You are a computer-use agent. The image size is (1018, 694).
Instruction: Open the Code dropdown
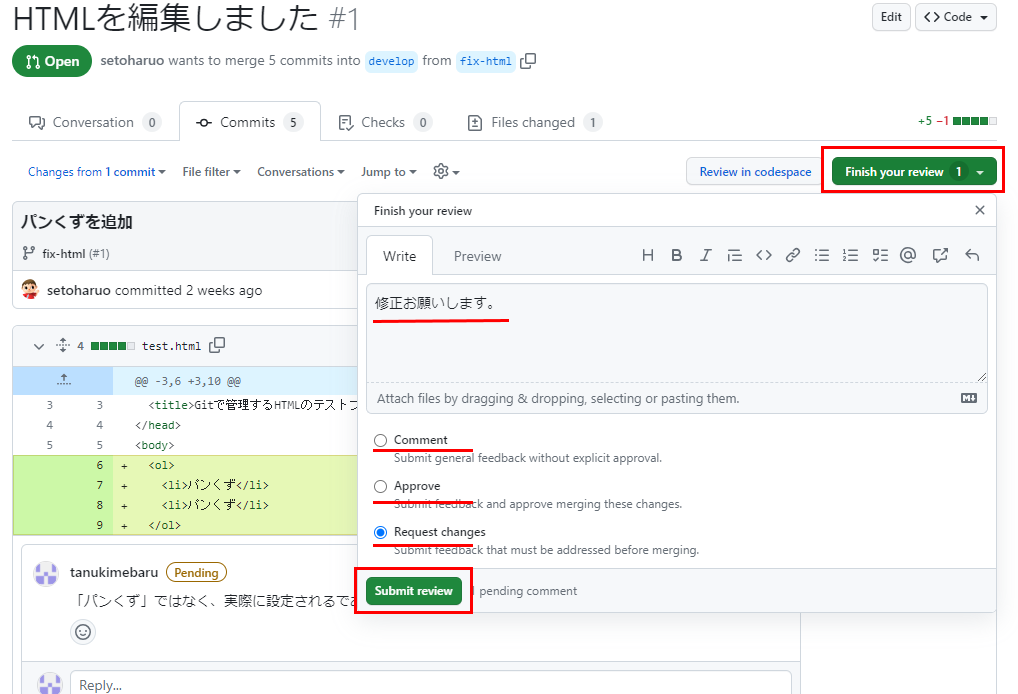956,17
